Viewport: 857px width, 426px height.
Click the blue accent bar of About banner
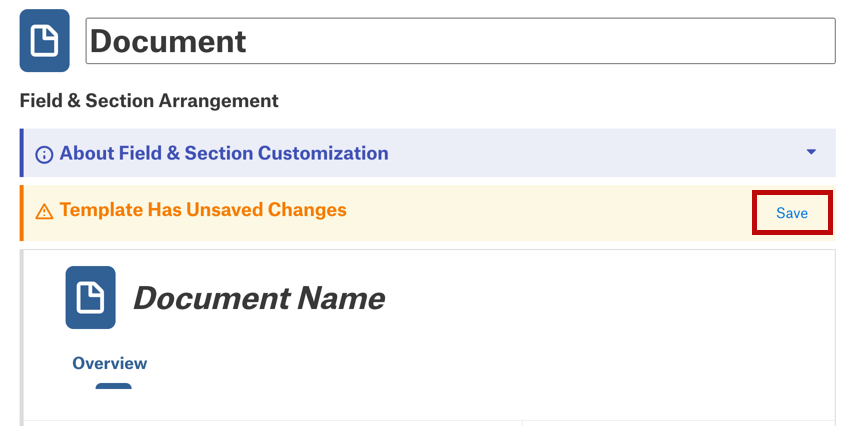pyautogui.click(x=21, y=153)
